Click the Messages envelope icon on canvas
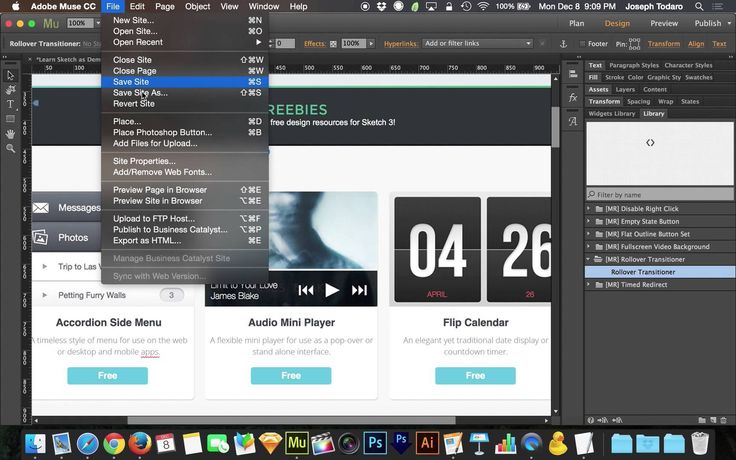 [41, 207]
